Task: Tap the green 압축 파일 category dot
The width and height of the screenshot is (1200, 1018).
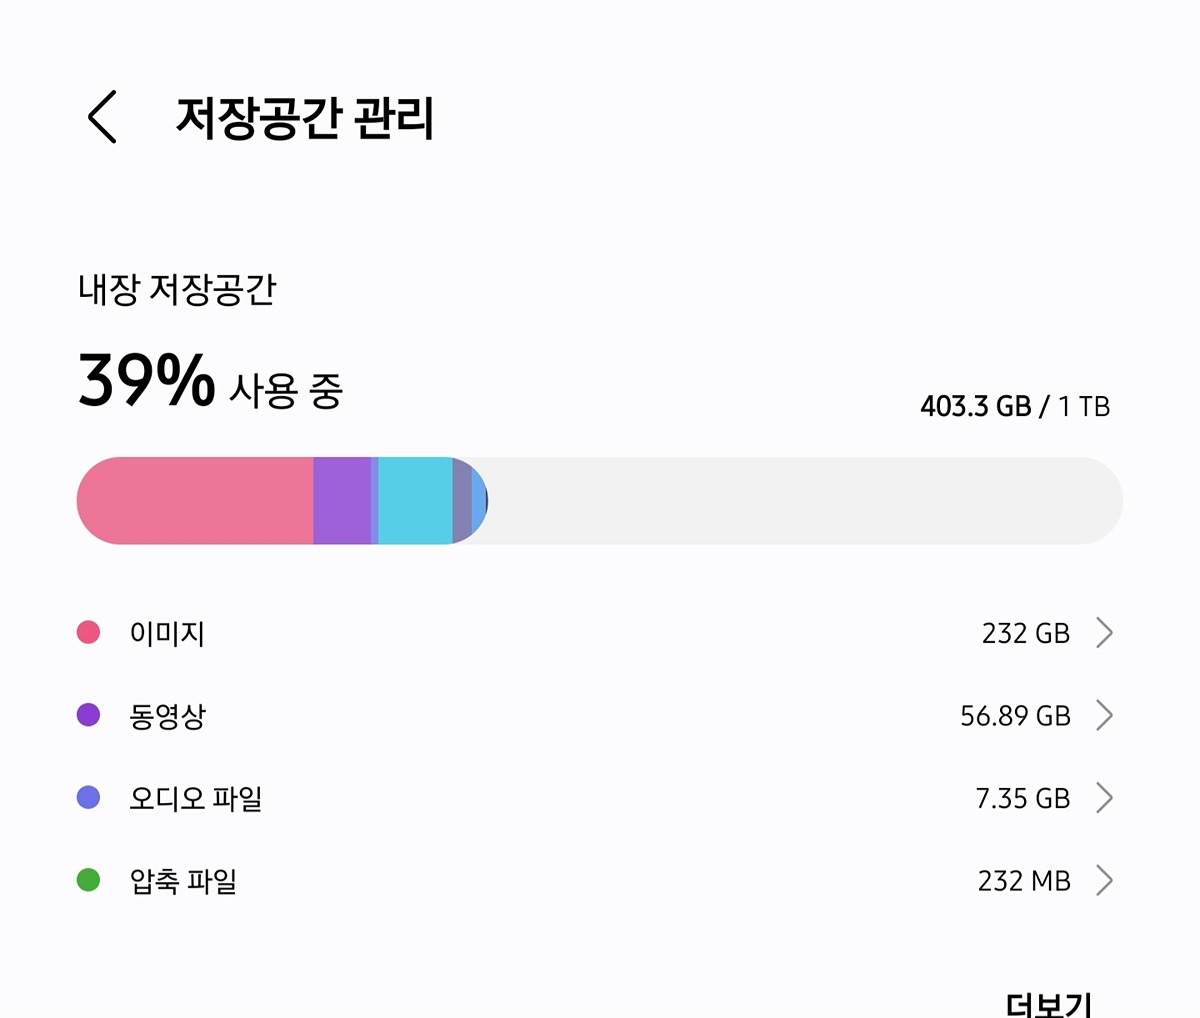Action: coord(88,880)
